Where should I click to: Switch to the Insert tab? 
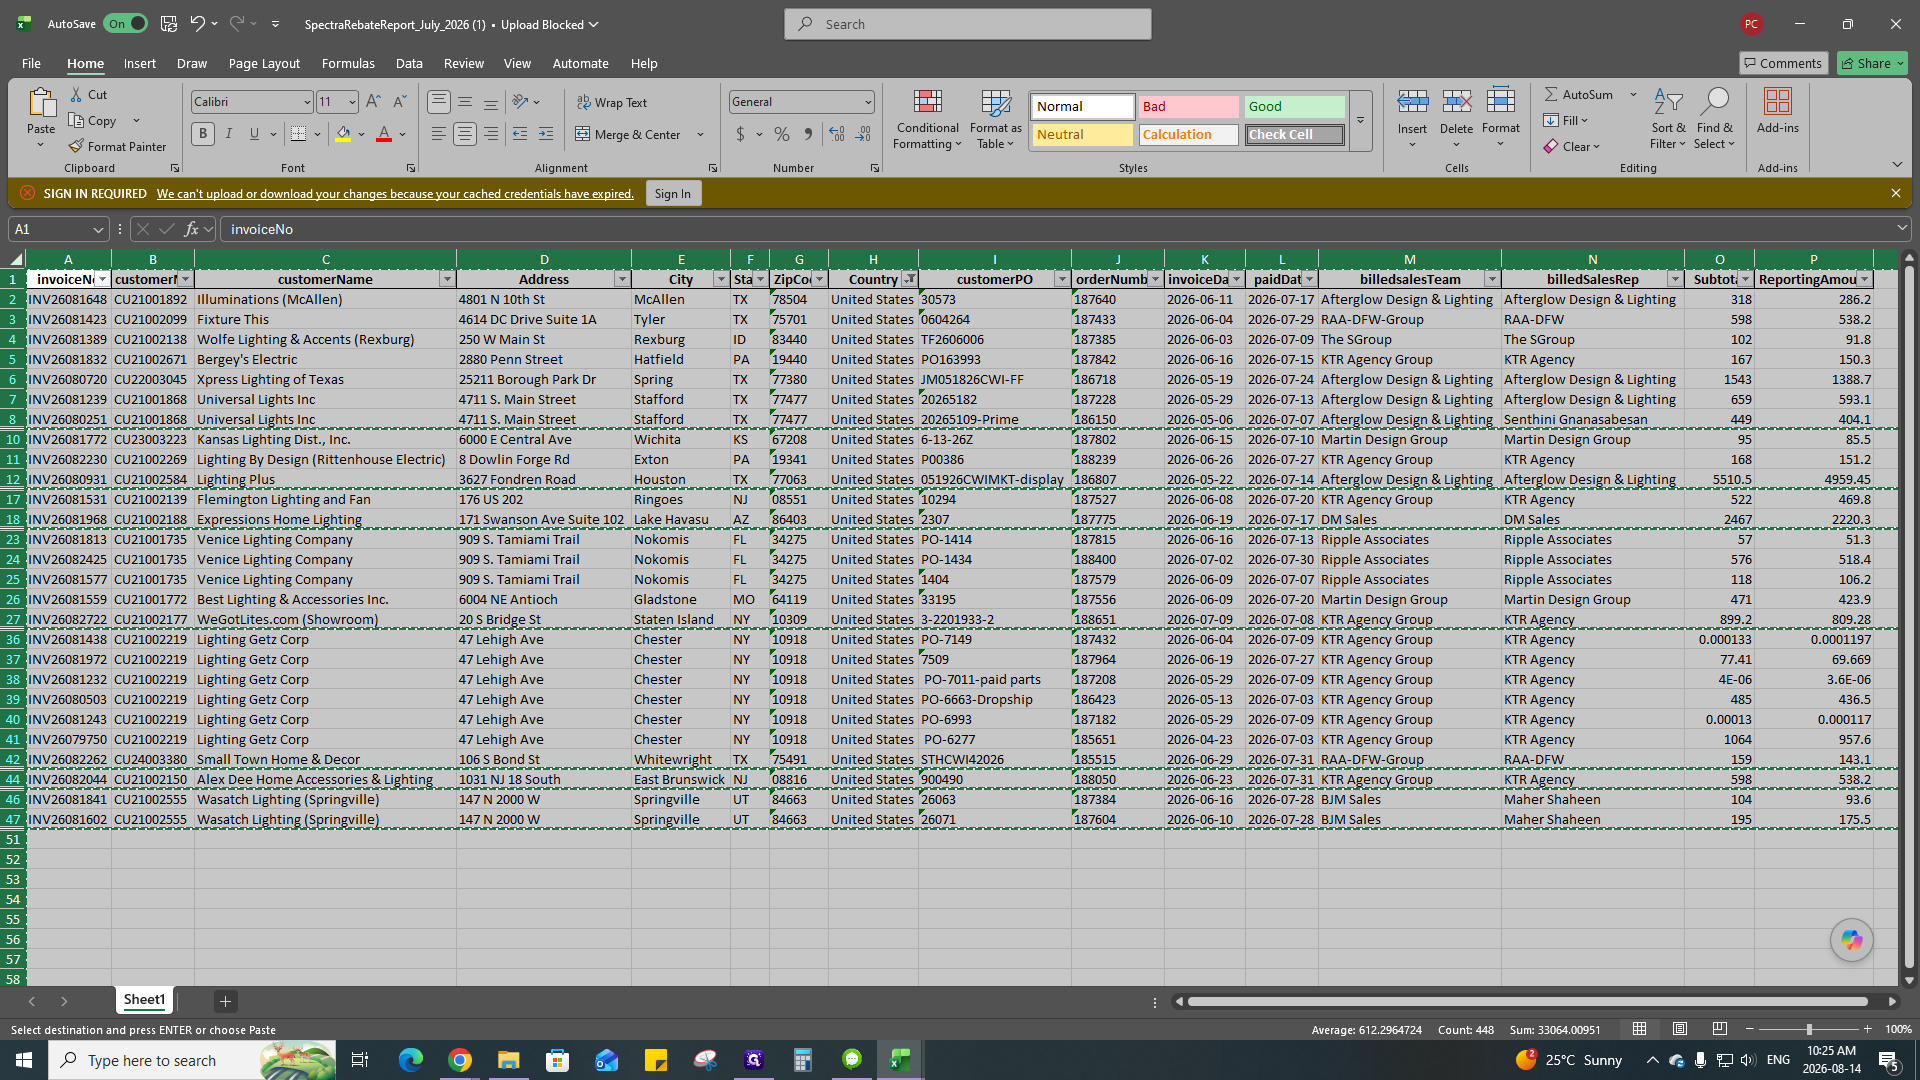tap(139, 63)
